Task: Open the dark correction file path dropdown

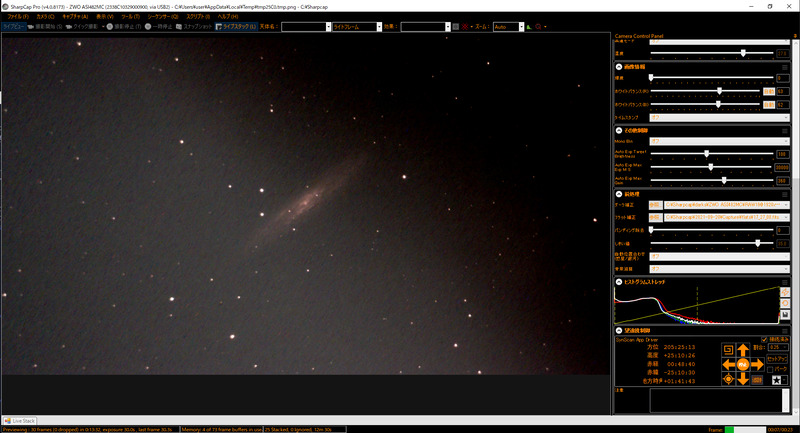Action: 727,205
